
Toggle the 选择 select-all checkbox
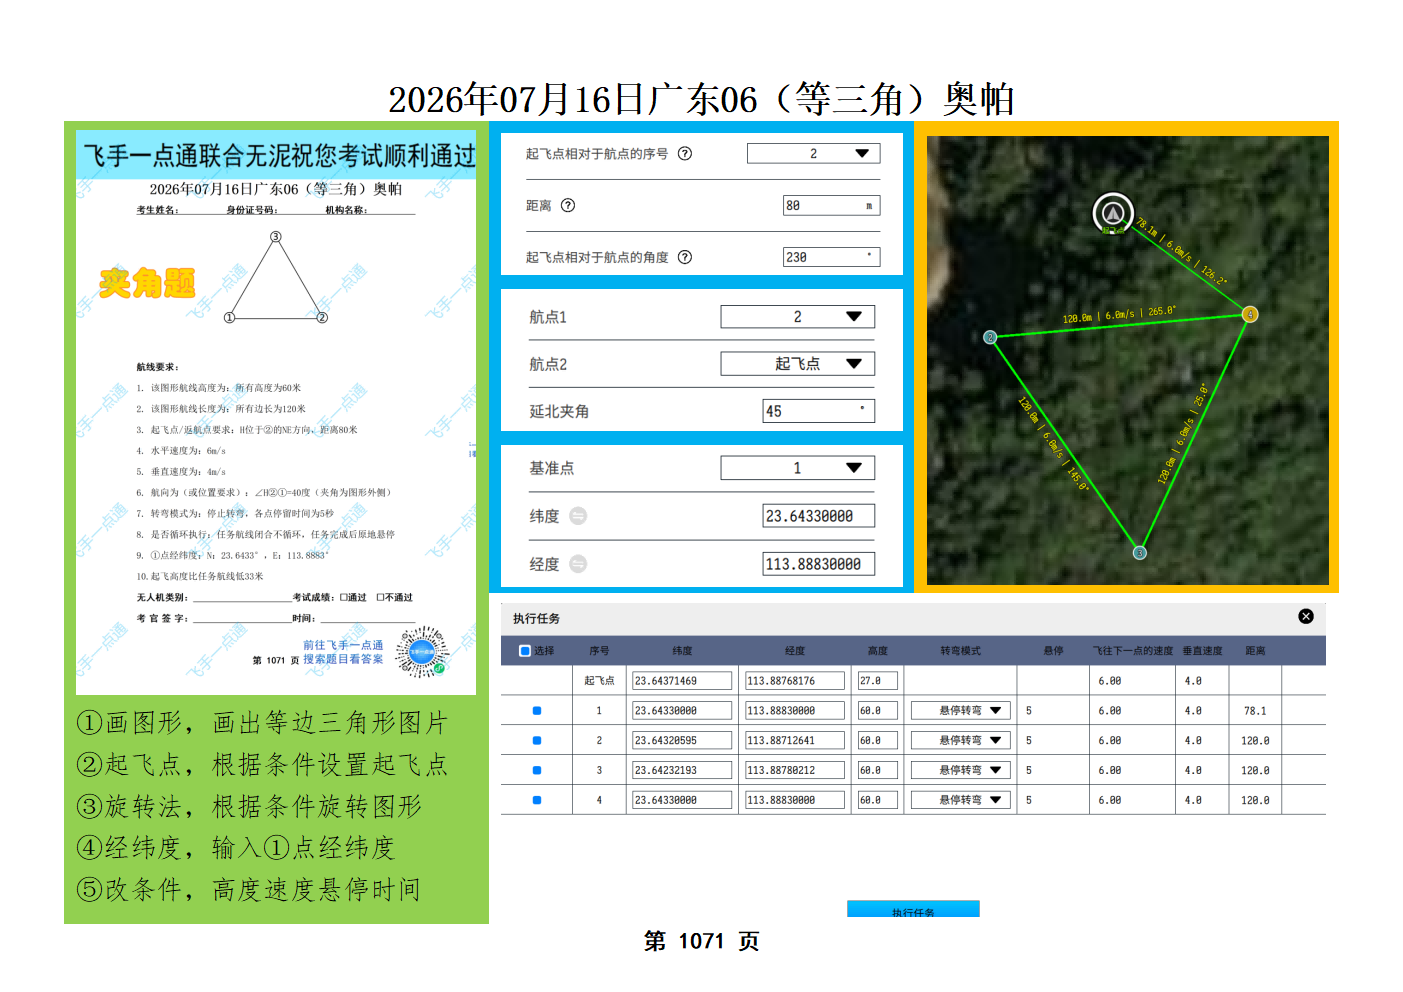(x=525, y=651)
